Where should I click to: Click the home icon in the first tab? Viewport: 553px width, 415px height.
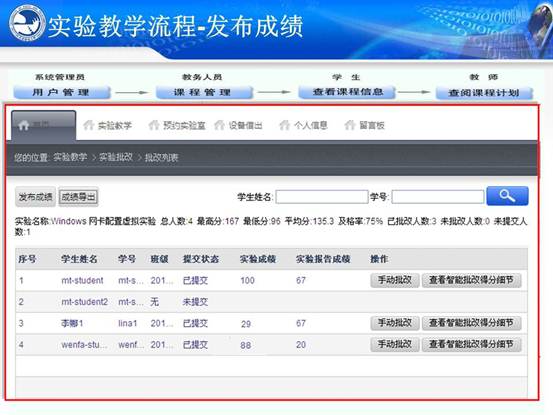click(x=24, y=125)
